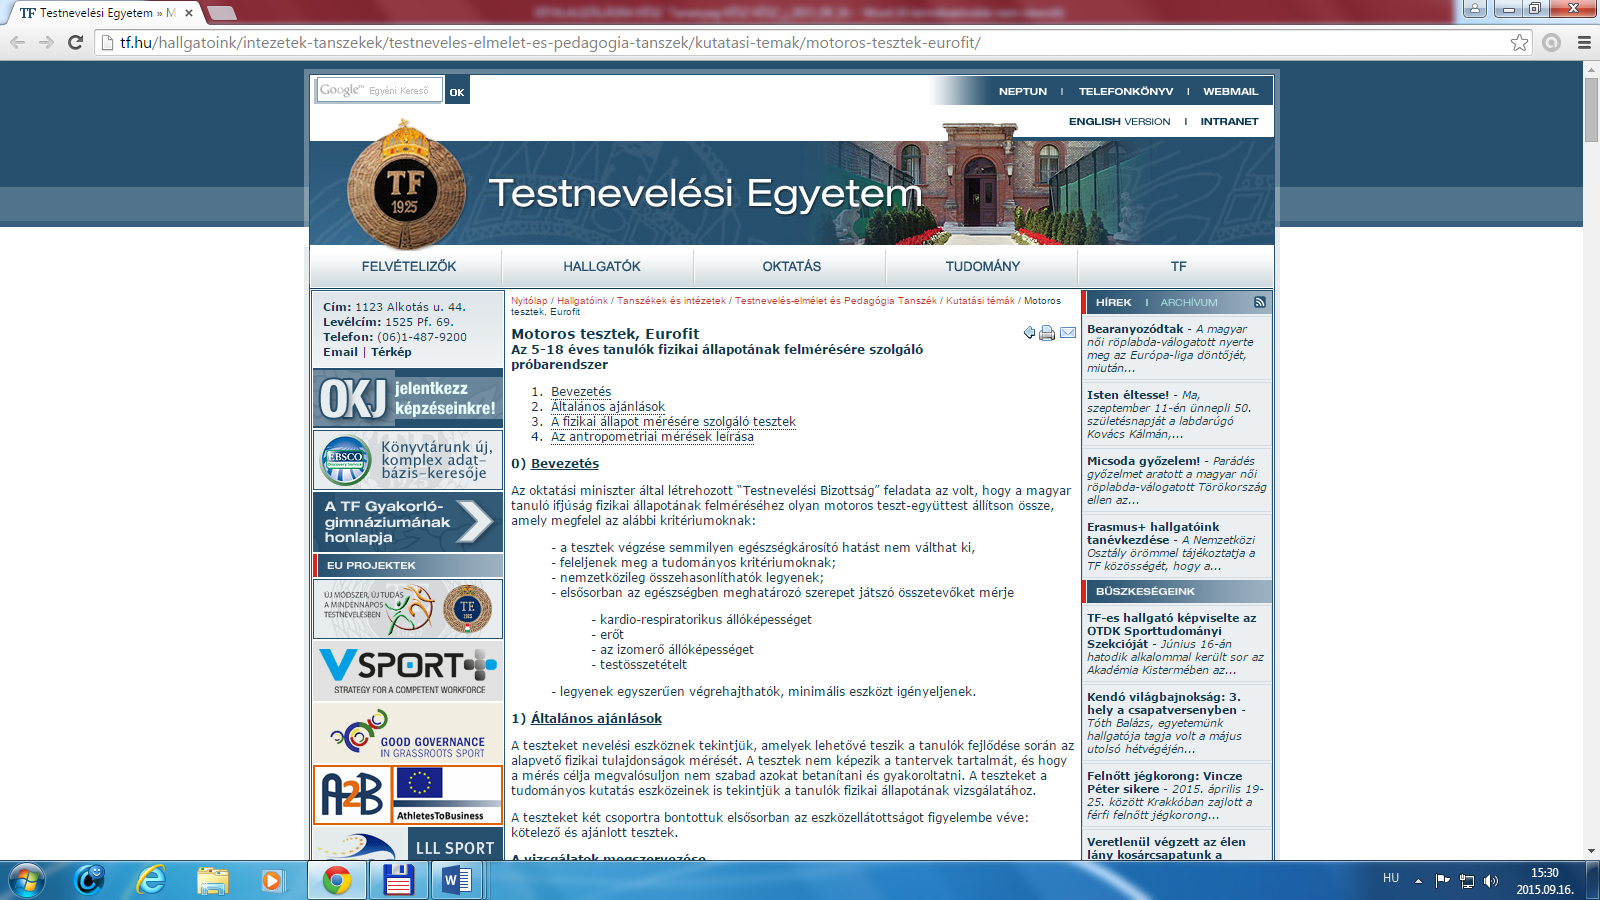Open the TF menu item

pos(1178,266)
